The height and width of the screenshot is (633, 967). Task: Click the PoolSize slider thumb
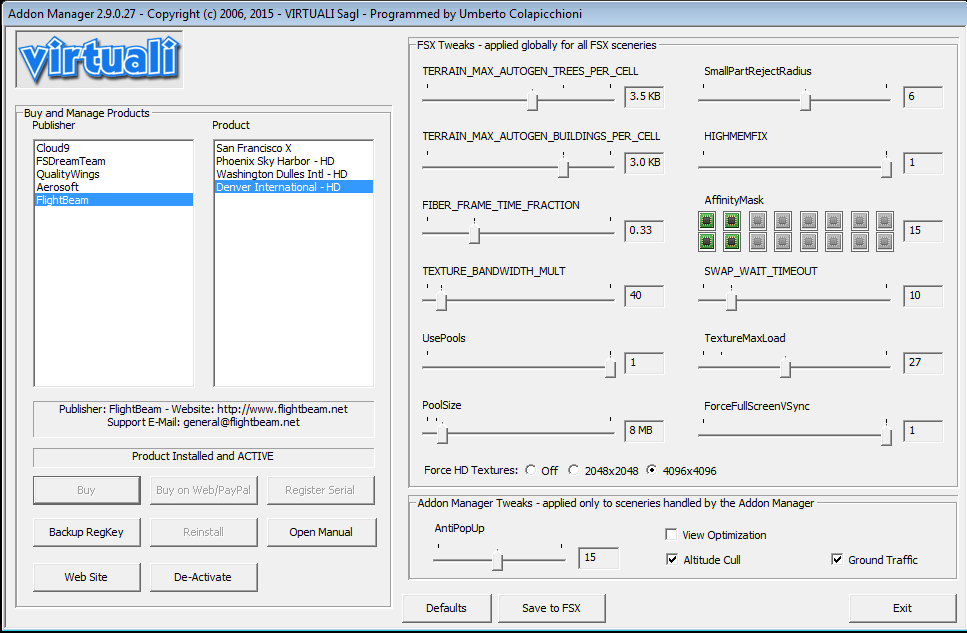click(442, 434)
